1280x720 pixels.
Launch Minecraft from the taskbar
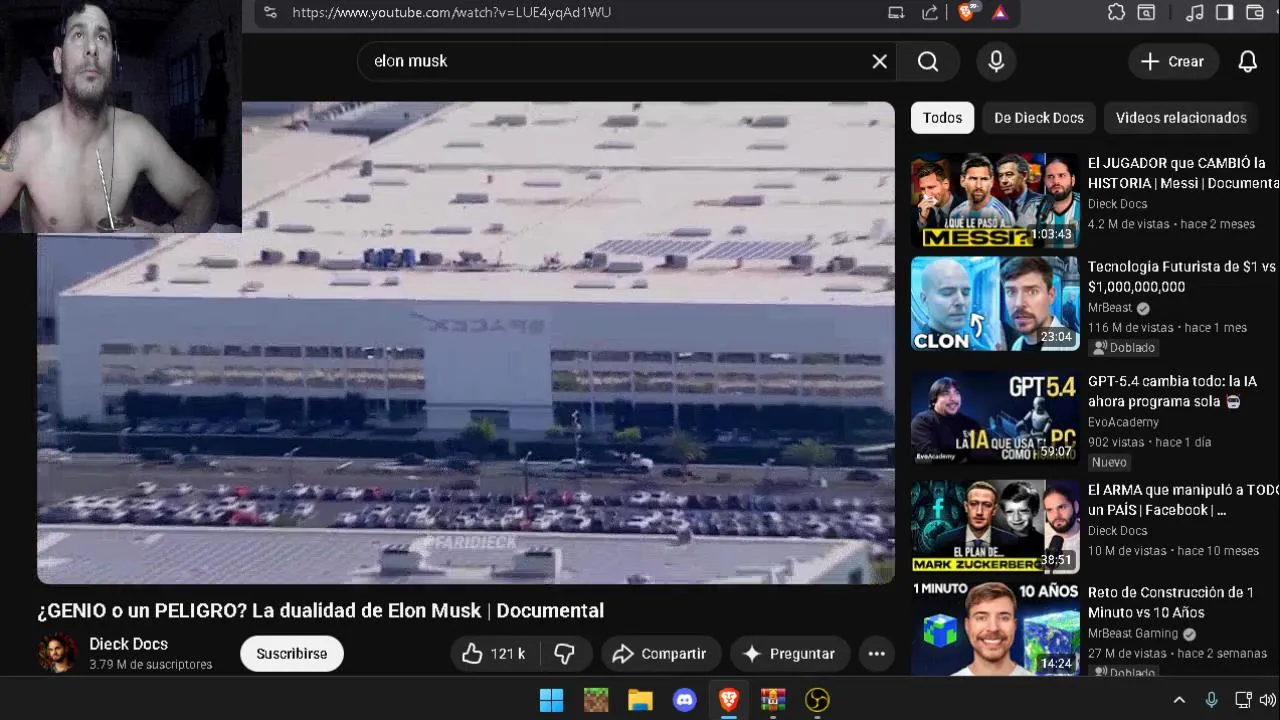click(596, 700)
